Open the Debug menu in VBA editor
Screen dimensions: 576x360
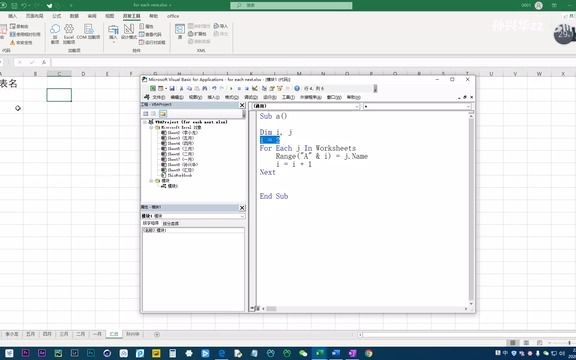click(251, 97)
